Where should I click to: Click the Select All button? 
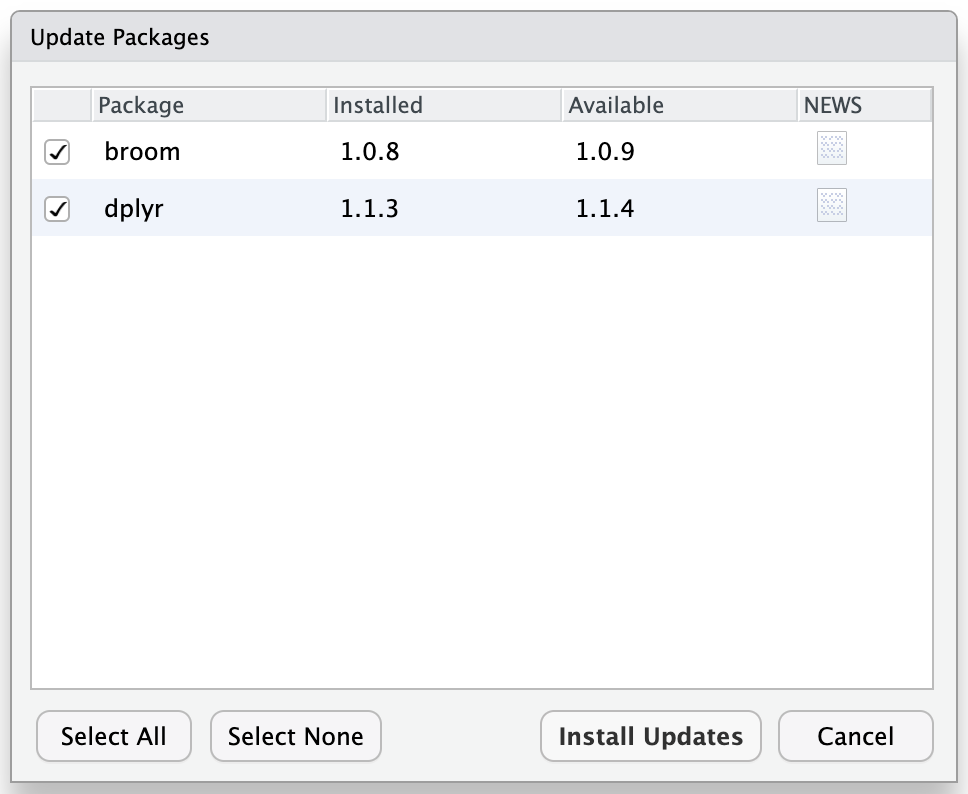click(114, 736)
